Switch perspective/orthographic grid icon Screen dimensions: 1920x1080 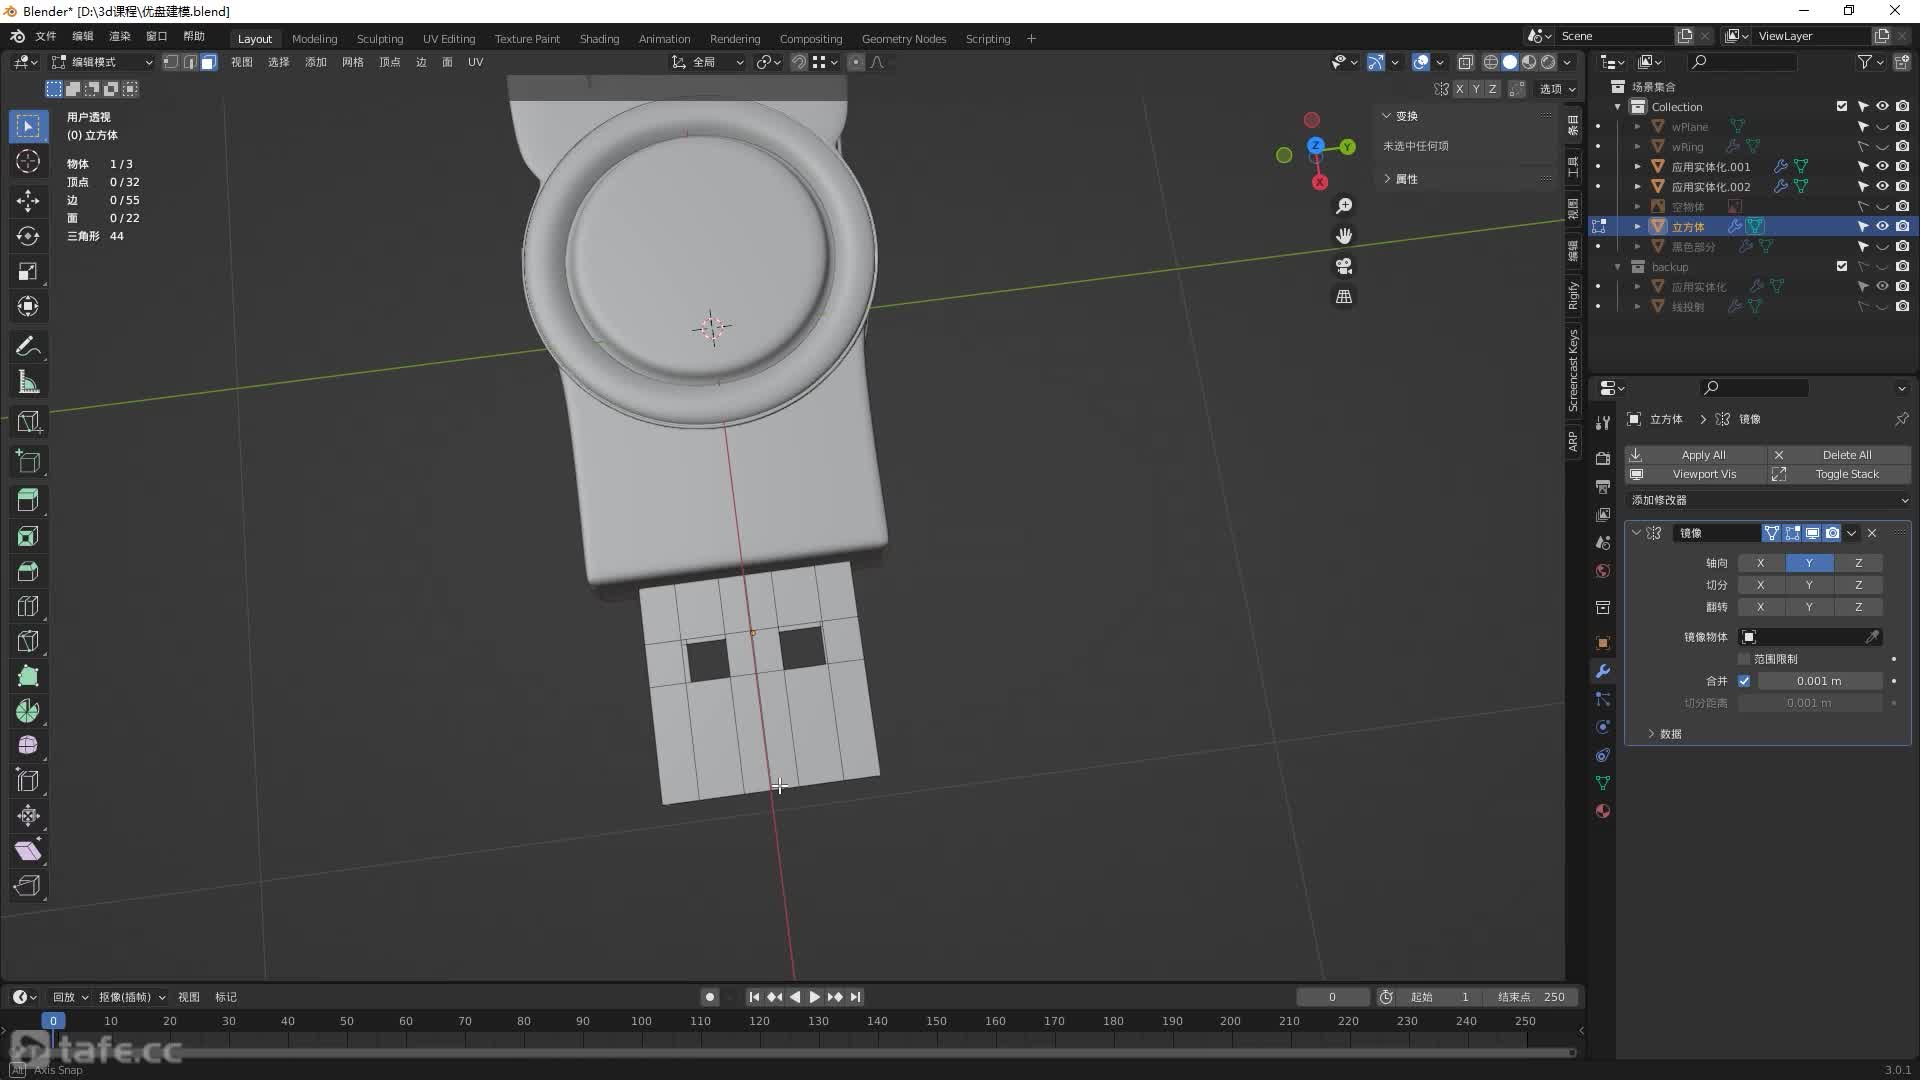pos(1344,297)
